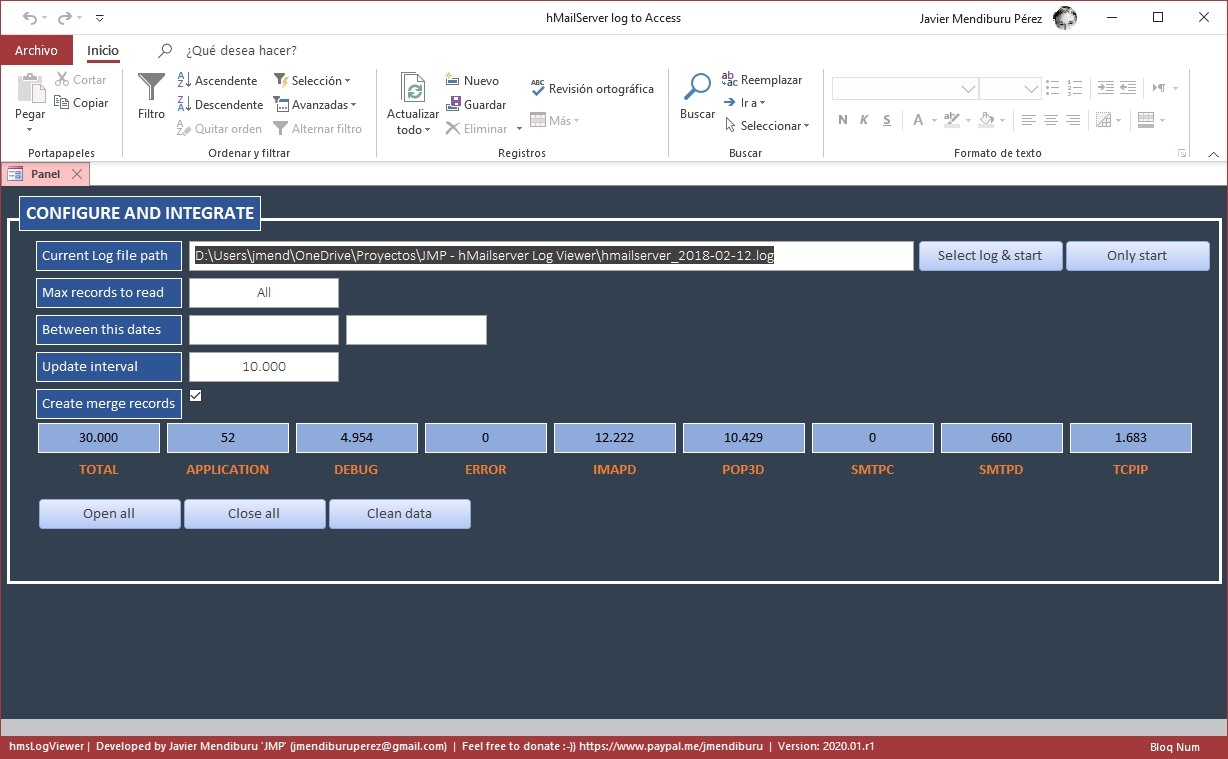This screenshot has width=1228, height=759.
Task: Click the Actualizar todo refresh icon
Action: click(413, 88)
